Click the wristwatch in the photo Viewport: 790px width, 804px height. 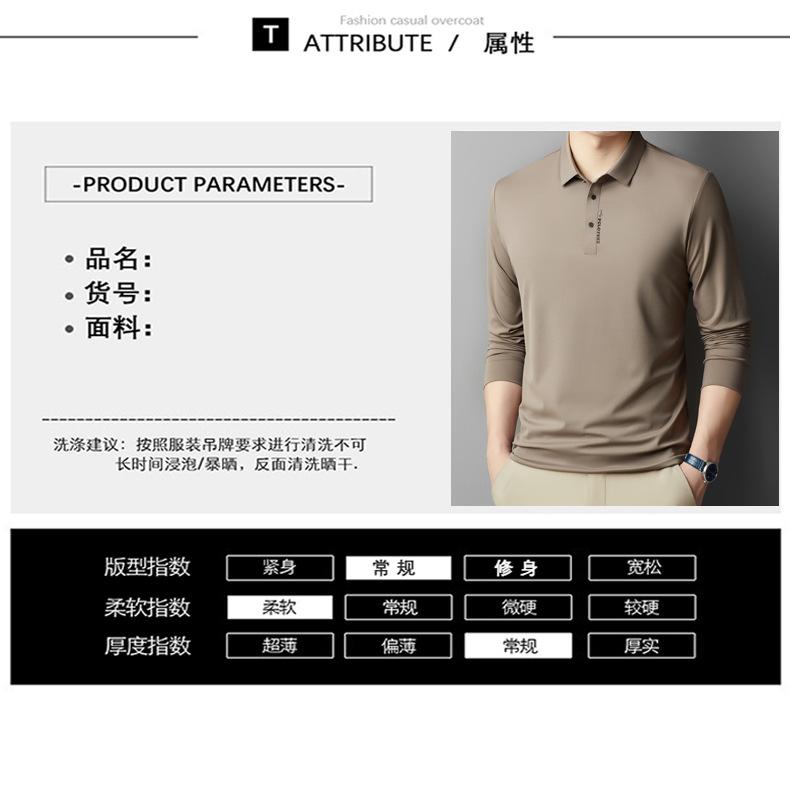[701, 467]
